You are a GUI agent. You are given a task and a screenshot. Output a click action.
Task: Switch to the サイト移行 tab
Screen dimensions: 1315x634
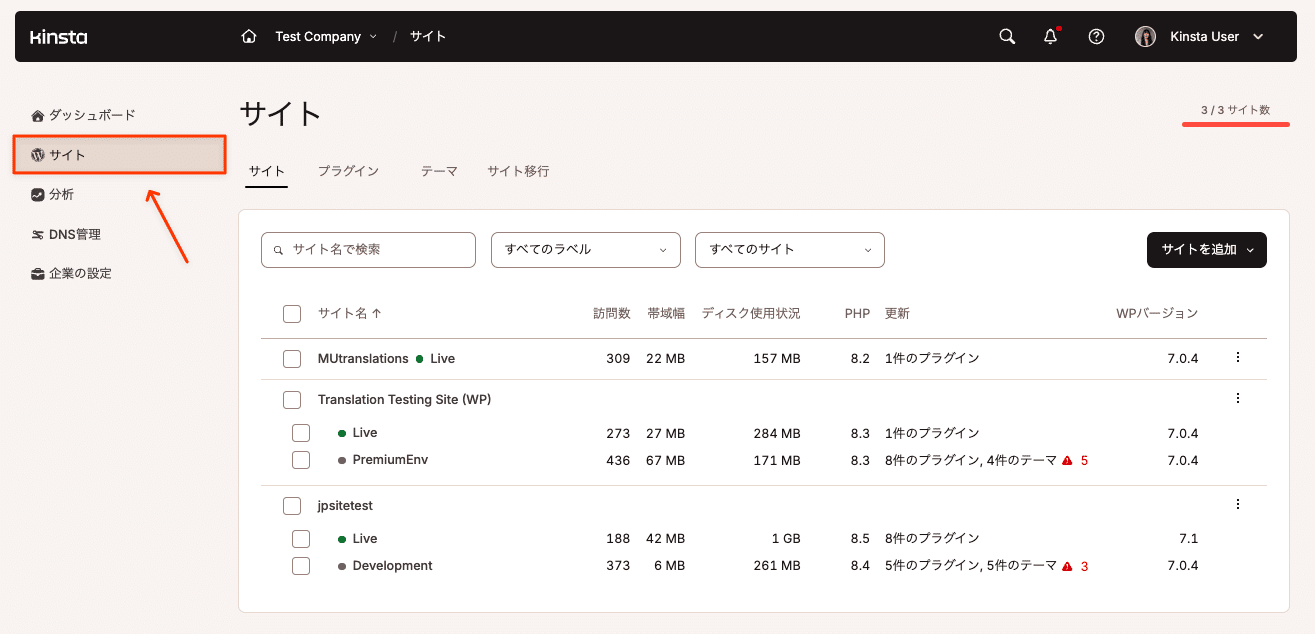coord(518,171)
